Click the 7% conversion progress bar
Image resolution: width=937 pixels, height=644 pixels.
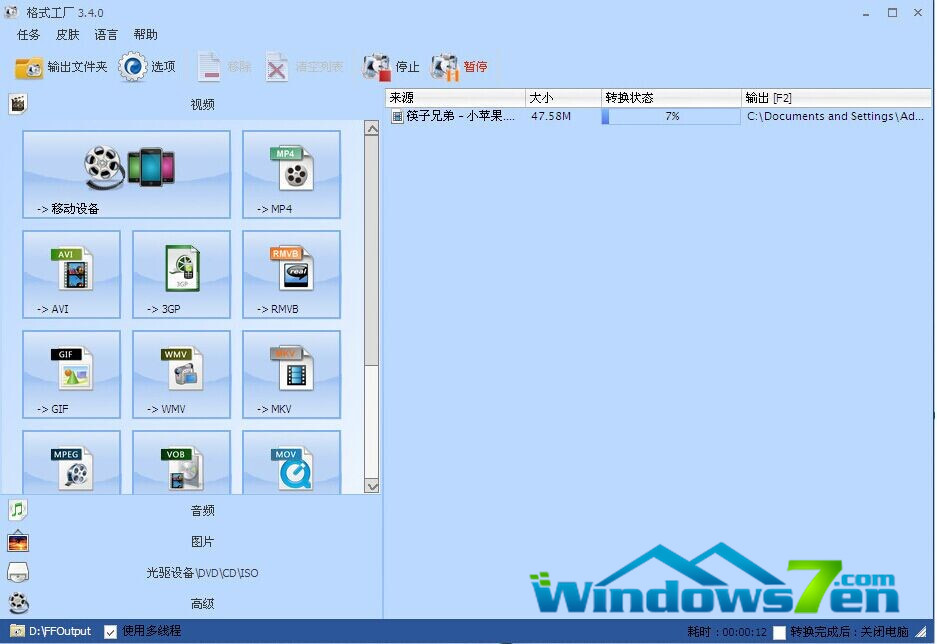click(x=671, y=117)
